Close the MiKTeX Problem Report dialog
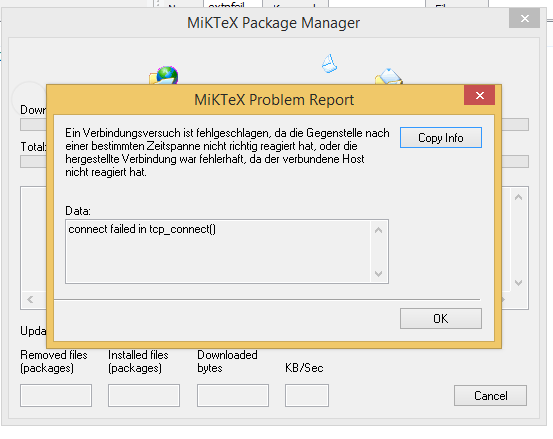This screenshot has width=553, height=439. 479,95
